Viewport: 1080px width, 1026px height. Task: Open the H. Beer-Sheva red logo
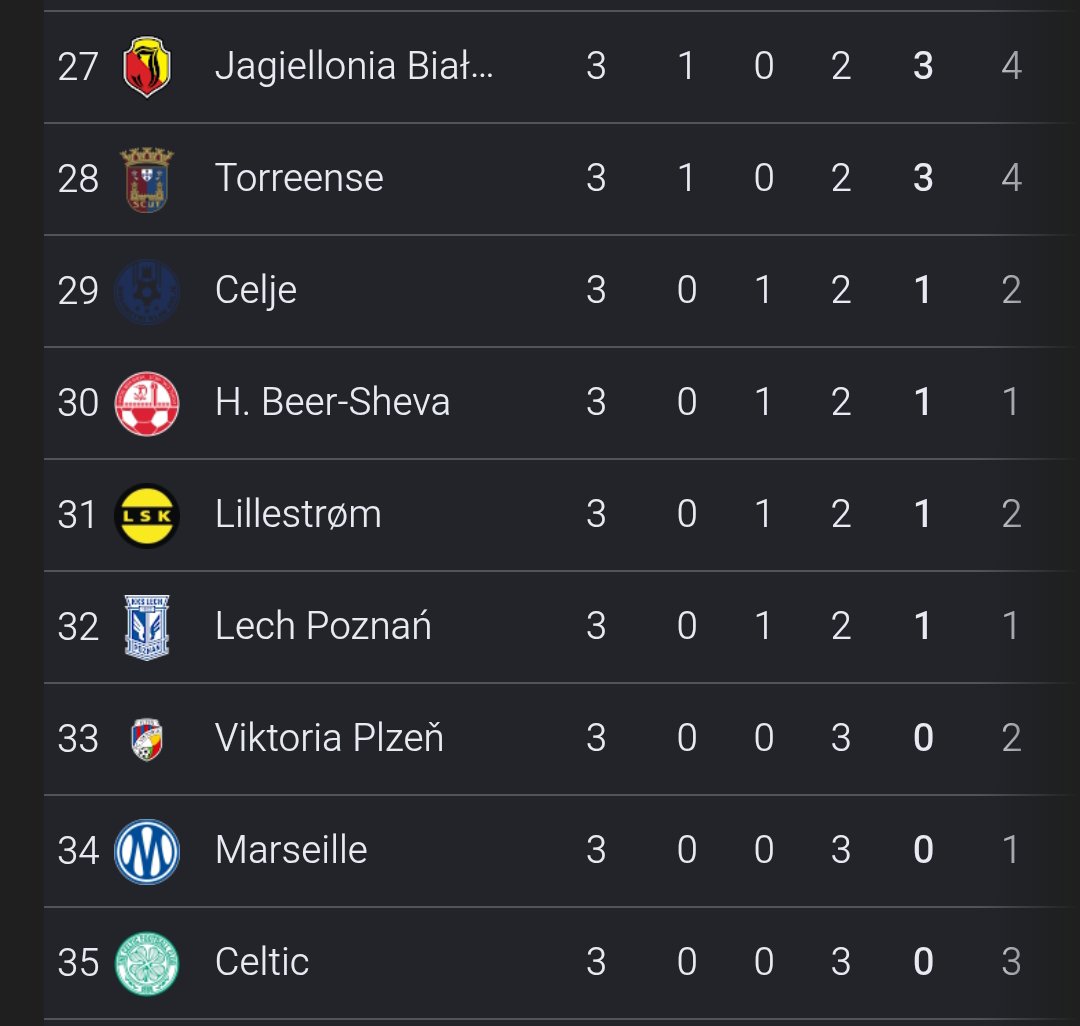tap(147, 404)
